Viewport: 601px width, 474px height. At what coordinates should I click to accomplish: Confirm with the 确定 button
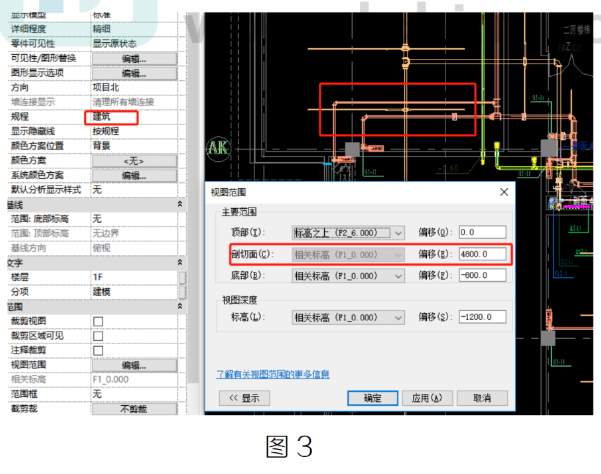(373, 398)
